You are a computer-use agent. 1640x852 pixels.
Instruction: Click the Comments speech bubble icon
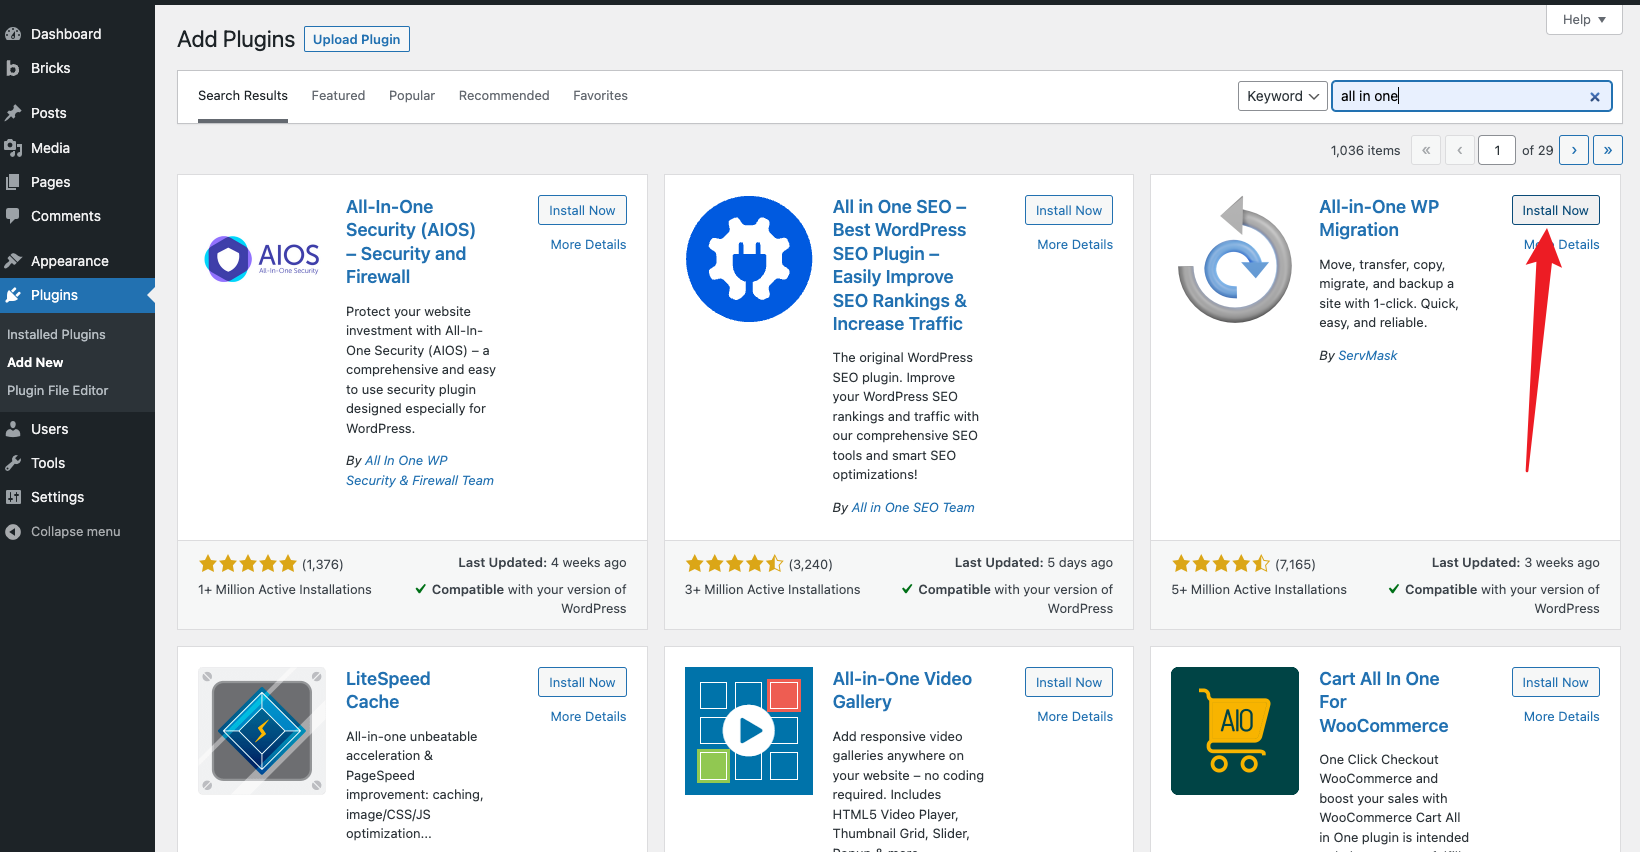click(13, 216)
